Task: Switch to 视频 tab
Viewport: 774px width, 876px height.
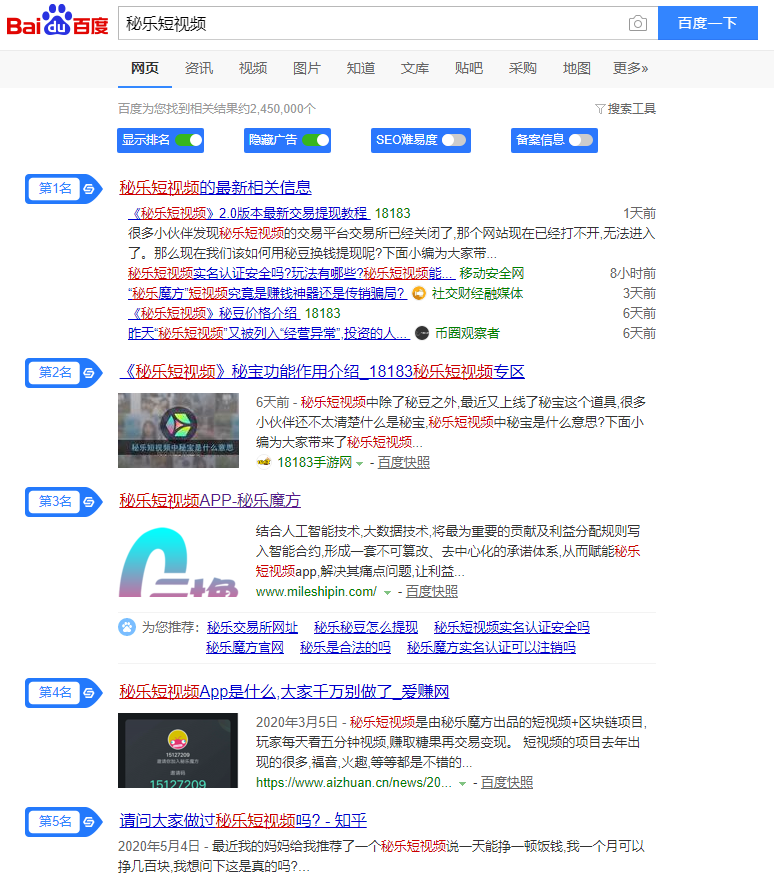Action: (253, 69)
